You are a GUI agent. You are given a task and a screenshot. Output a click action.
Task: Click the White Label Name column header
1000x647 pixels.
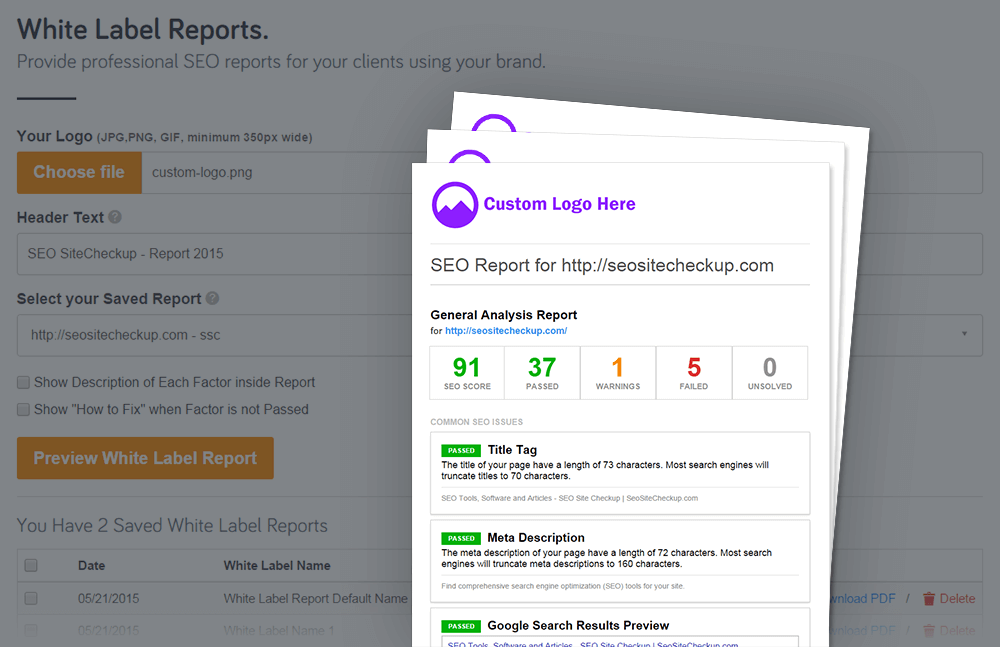[x=277, y=565]
